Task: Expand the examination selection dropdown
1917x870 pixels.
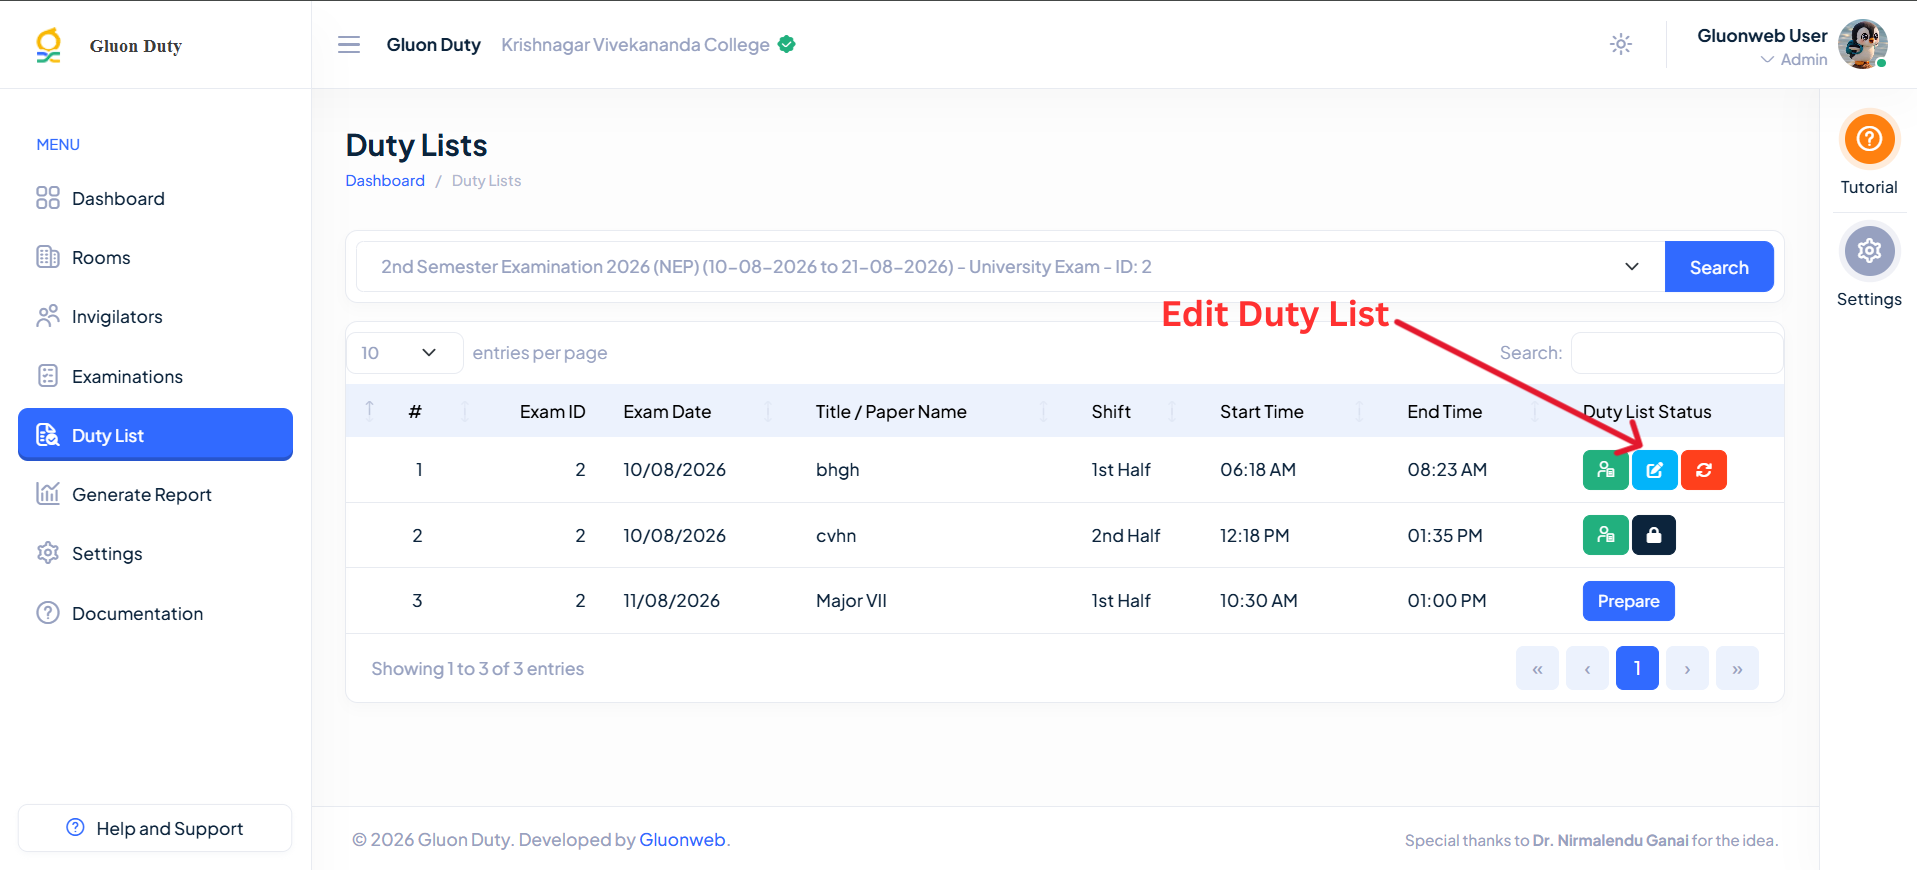Action: [x=1010, y=267]
